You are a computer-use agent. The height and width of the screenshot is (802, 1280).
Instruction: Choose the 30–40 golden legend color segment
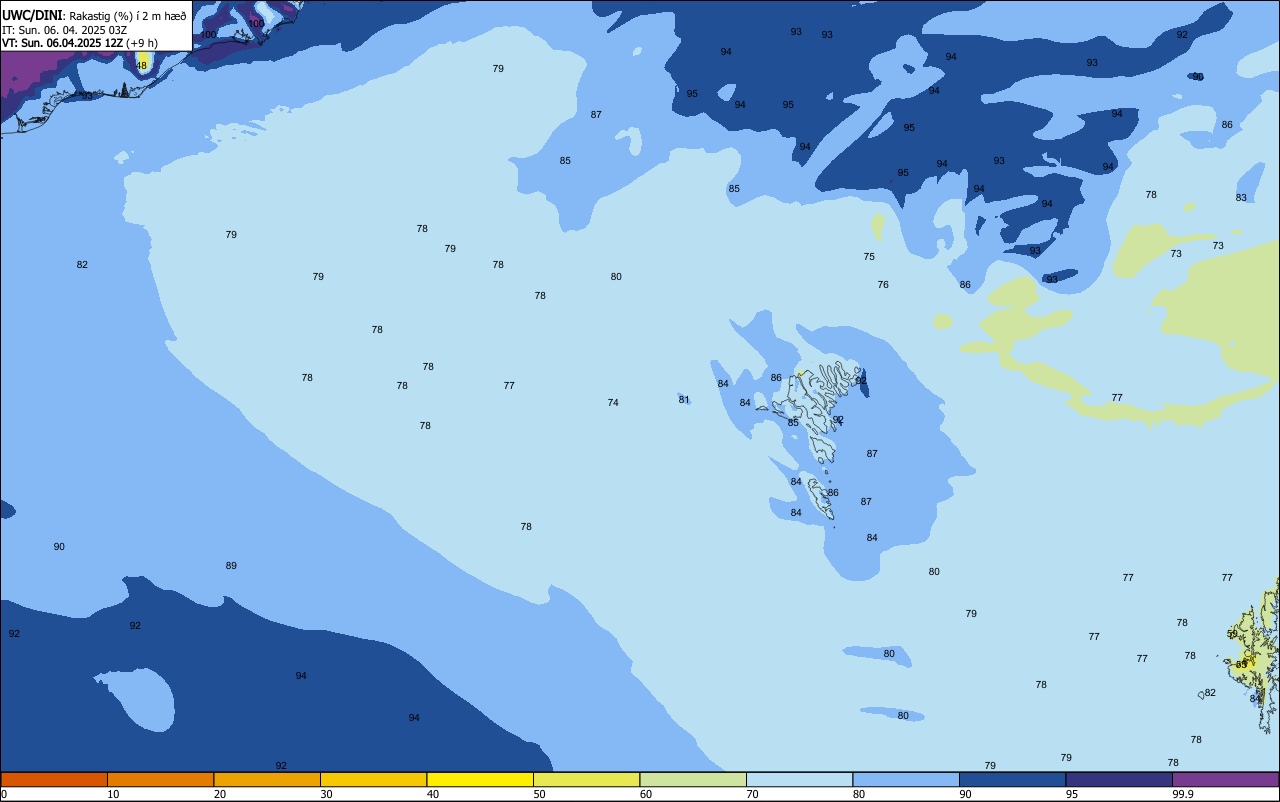[x=373, y=779]
